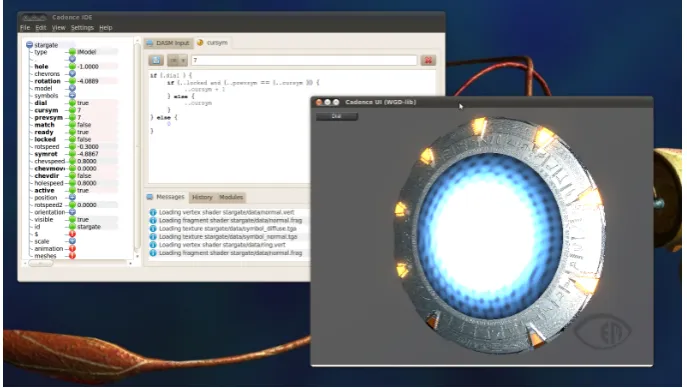This screenshot has width=687, height=388.
Task: Expand the symbols node blue sphere
Action: pos(72,95)
